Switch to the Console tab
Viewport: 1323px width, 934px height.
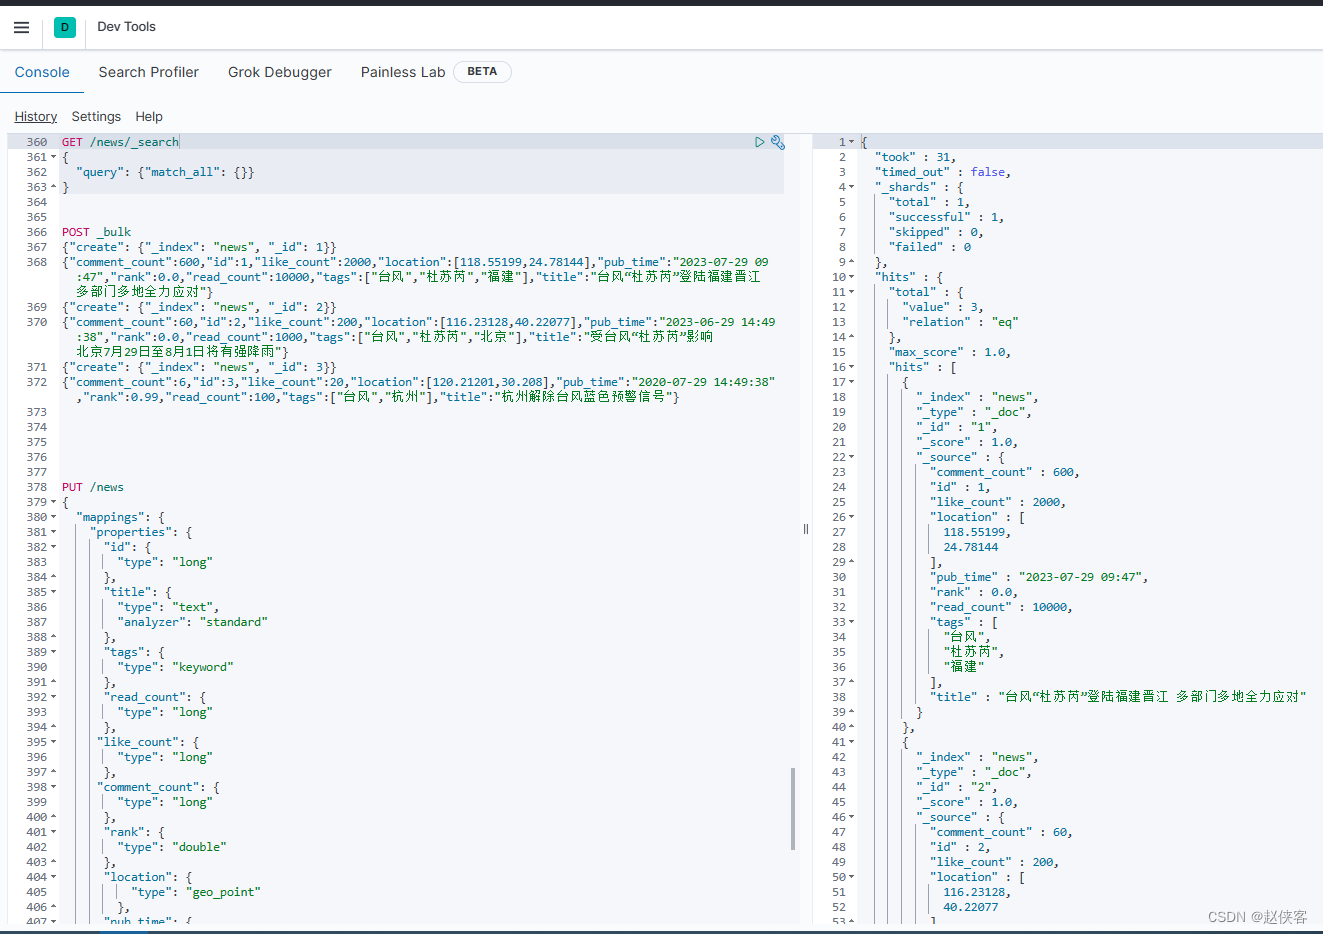pyautogui.click(x=42, y=72)
